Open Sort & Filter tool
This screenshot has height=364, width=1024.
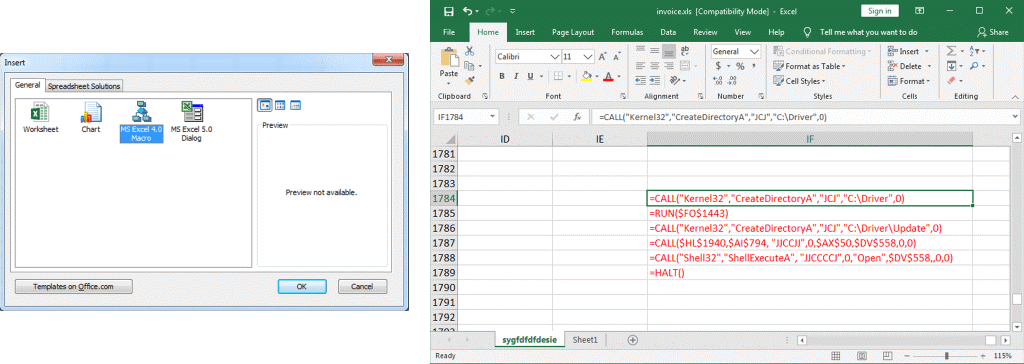click(x=978, y=51)
